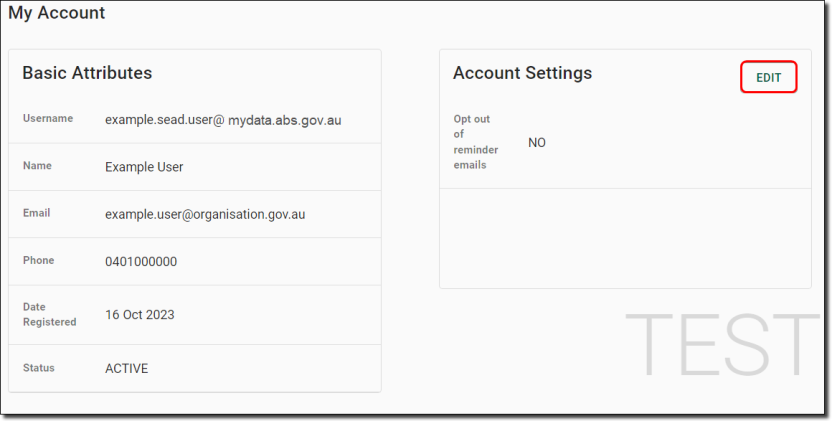This screenshot has width=832, height=421.
Task: Click the Account Settings heading
Action: (x=522, y=73)
